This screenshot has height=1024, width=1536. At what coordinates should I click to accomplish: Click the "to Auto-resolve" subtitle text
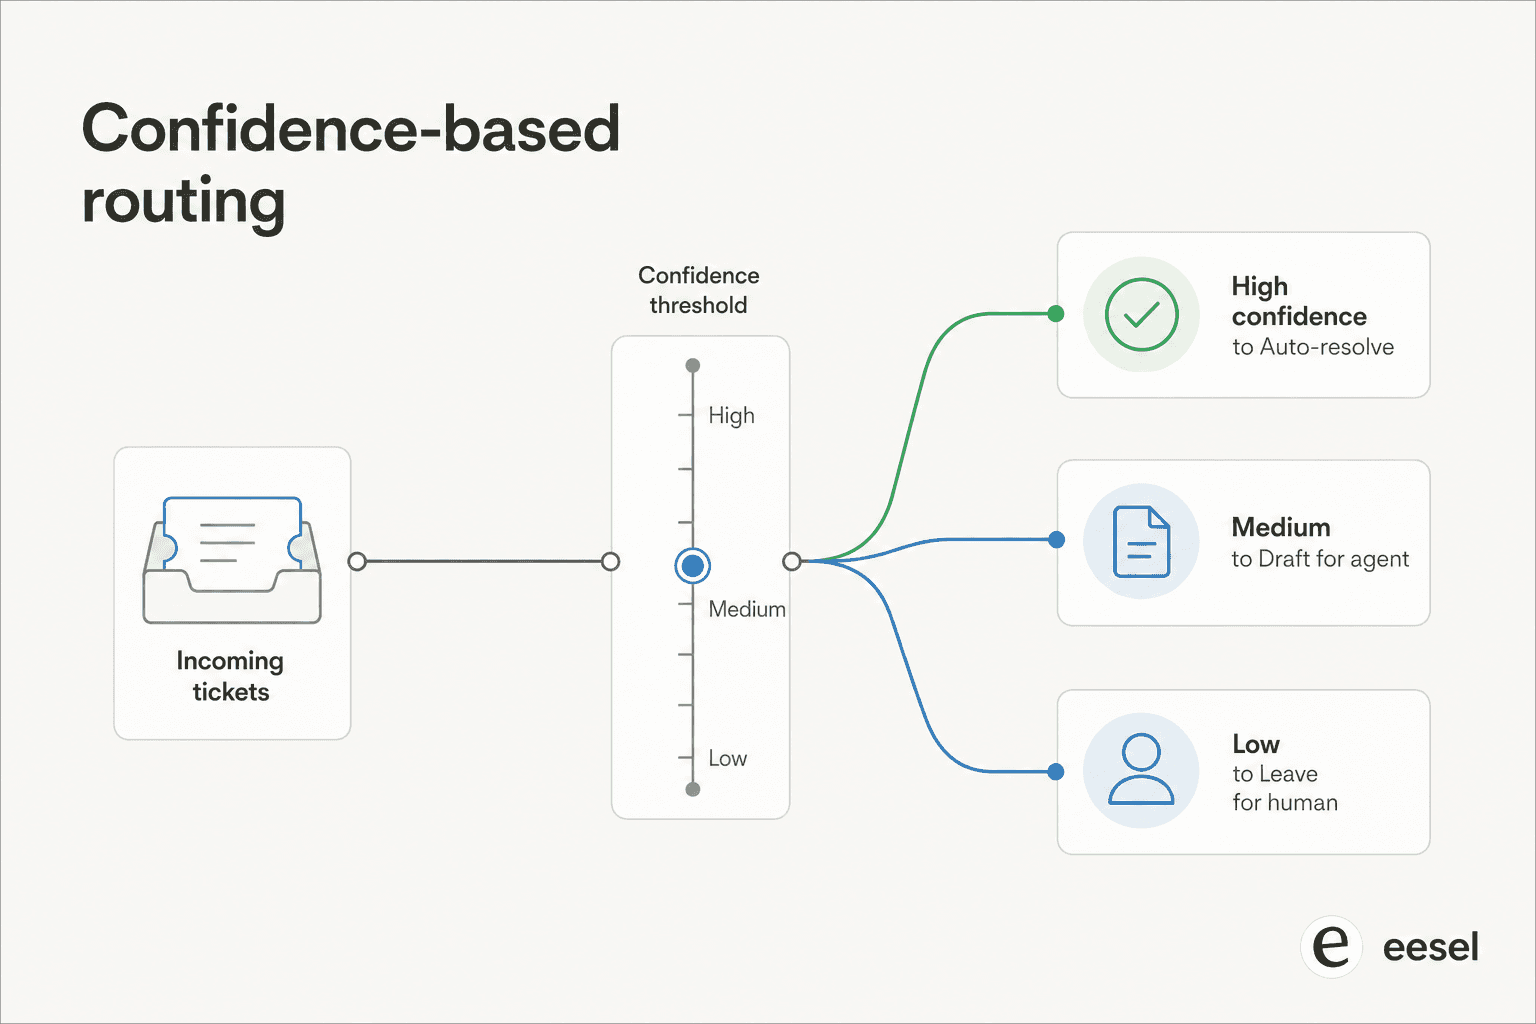[x=1313, y=347]
